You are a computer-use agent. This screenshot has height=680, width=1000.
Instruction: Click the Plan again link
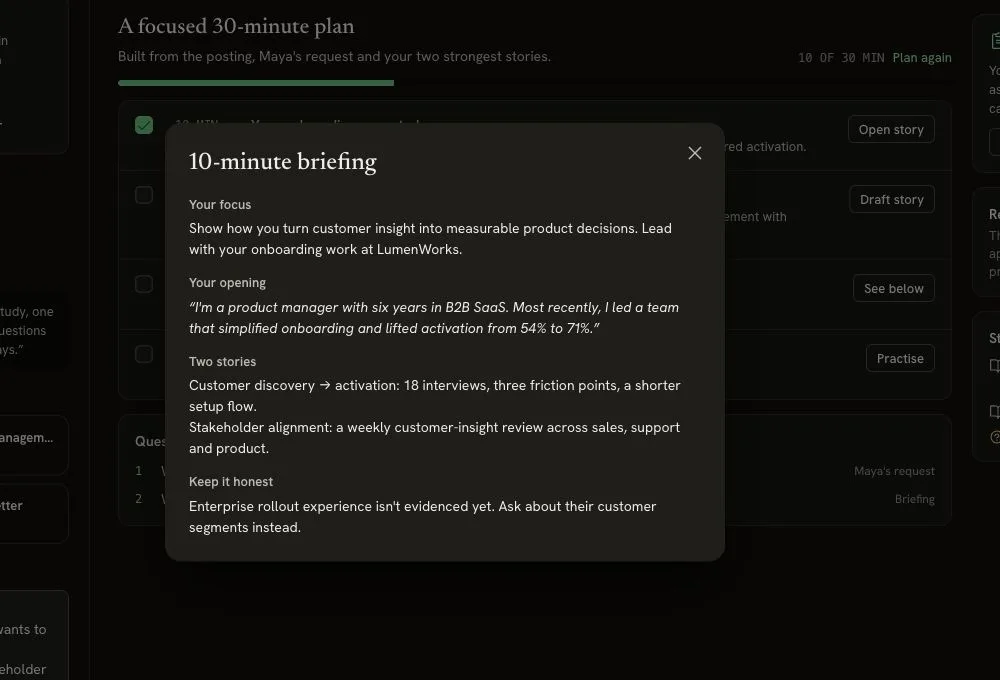point(922,57)
